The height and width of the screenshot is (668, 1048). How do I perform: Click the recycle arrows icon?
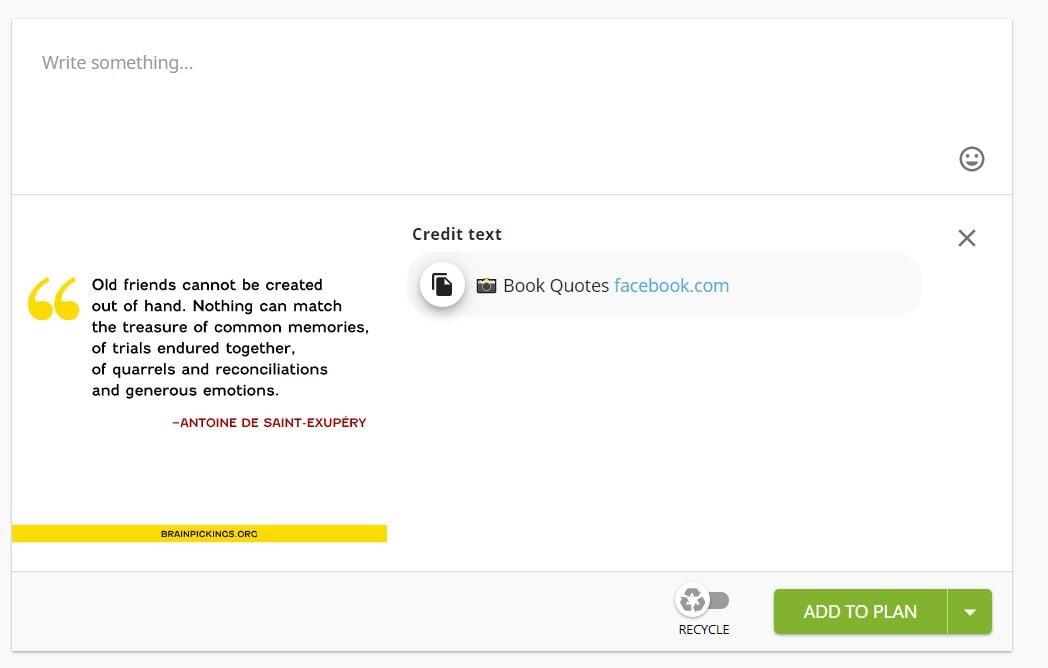(x=692, y=600)
